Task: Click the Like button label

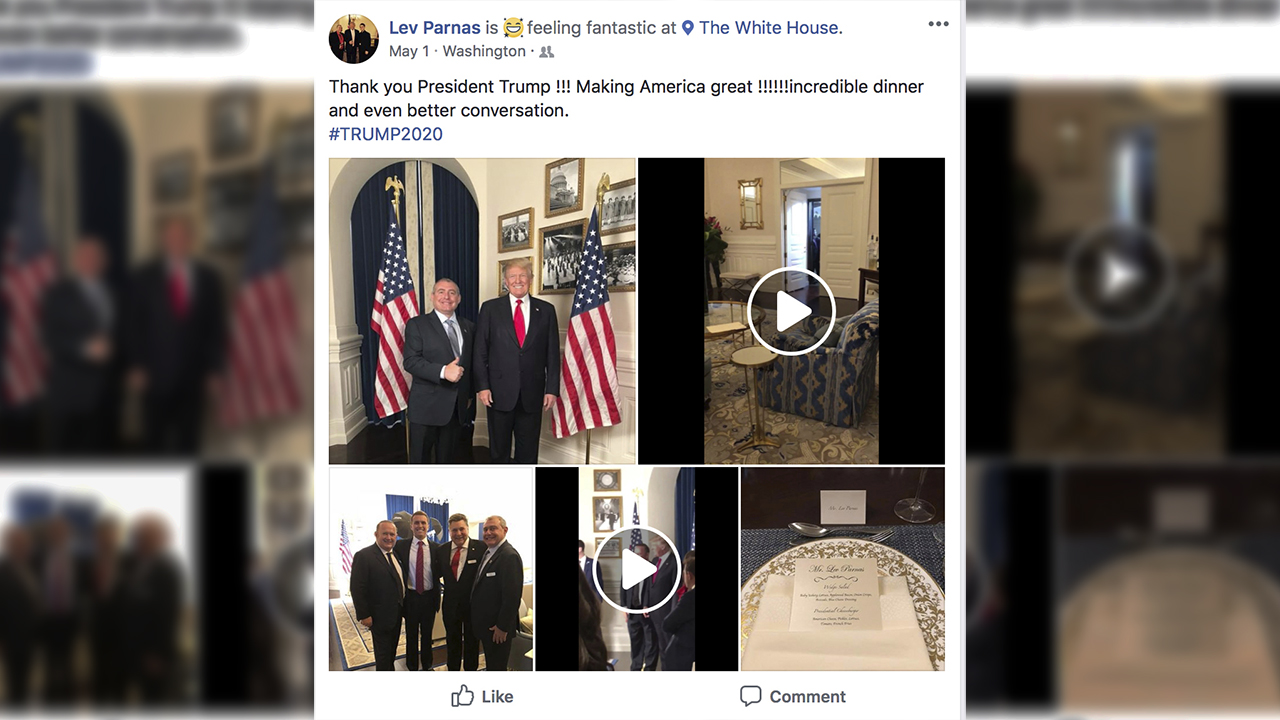Action: tap(497, 697)
